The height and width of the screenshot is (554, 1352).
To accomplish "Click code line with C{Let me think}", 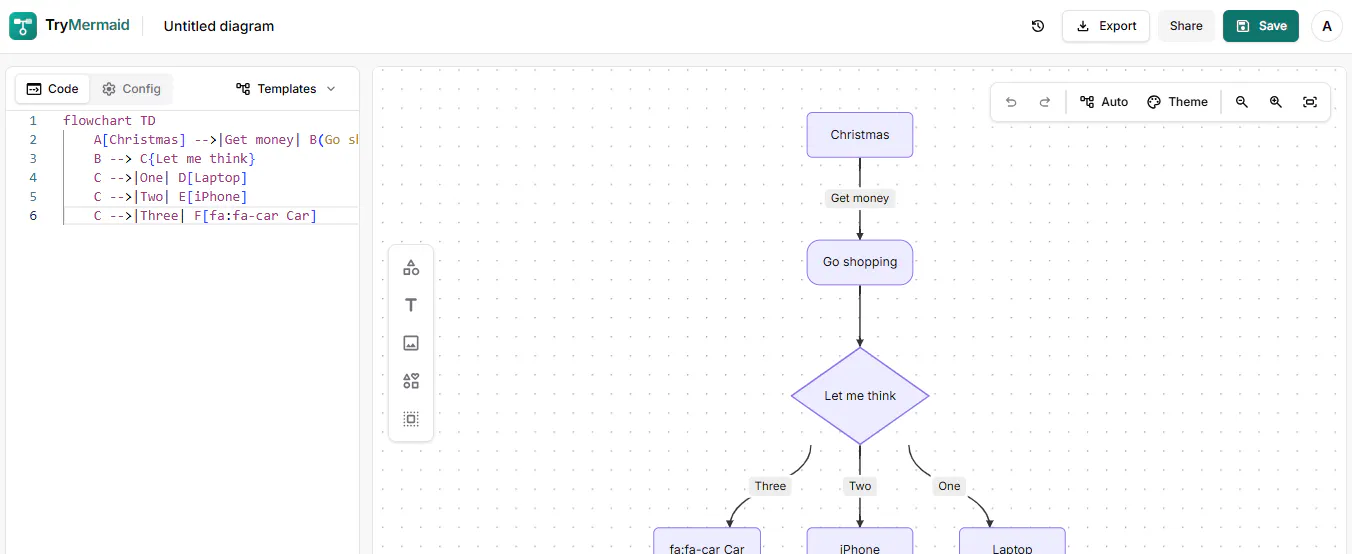I will (x=175, y=159).
